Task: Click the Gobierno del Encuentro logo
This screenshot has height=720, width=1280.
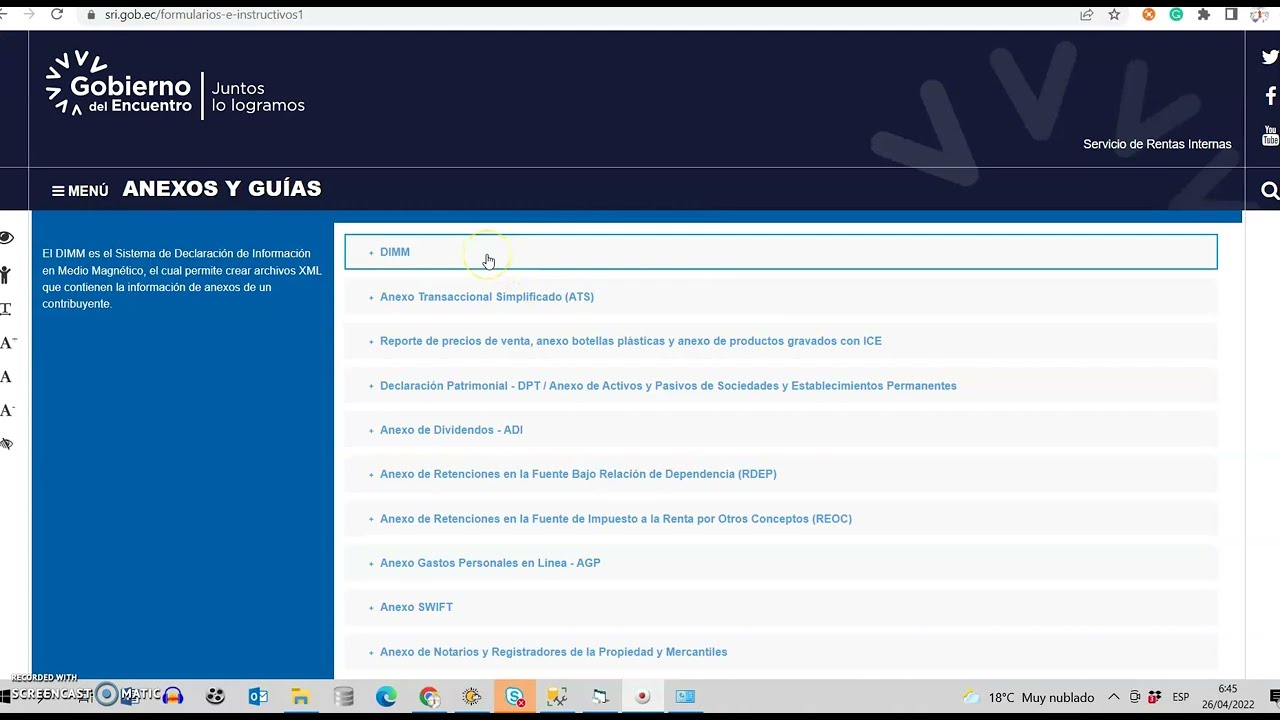Action: click(x=175, y=84)
